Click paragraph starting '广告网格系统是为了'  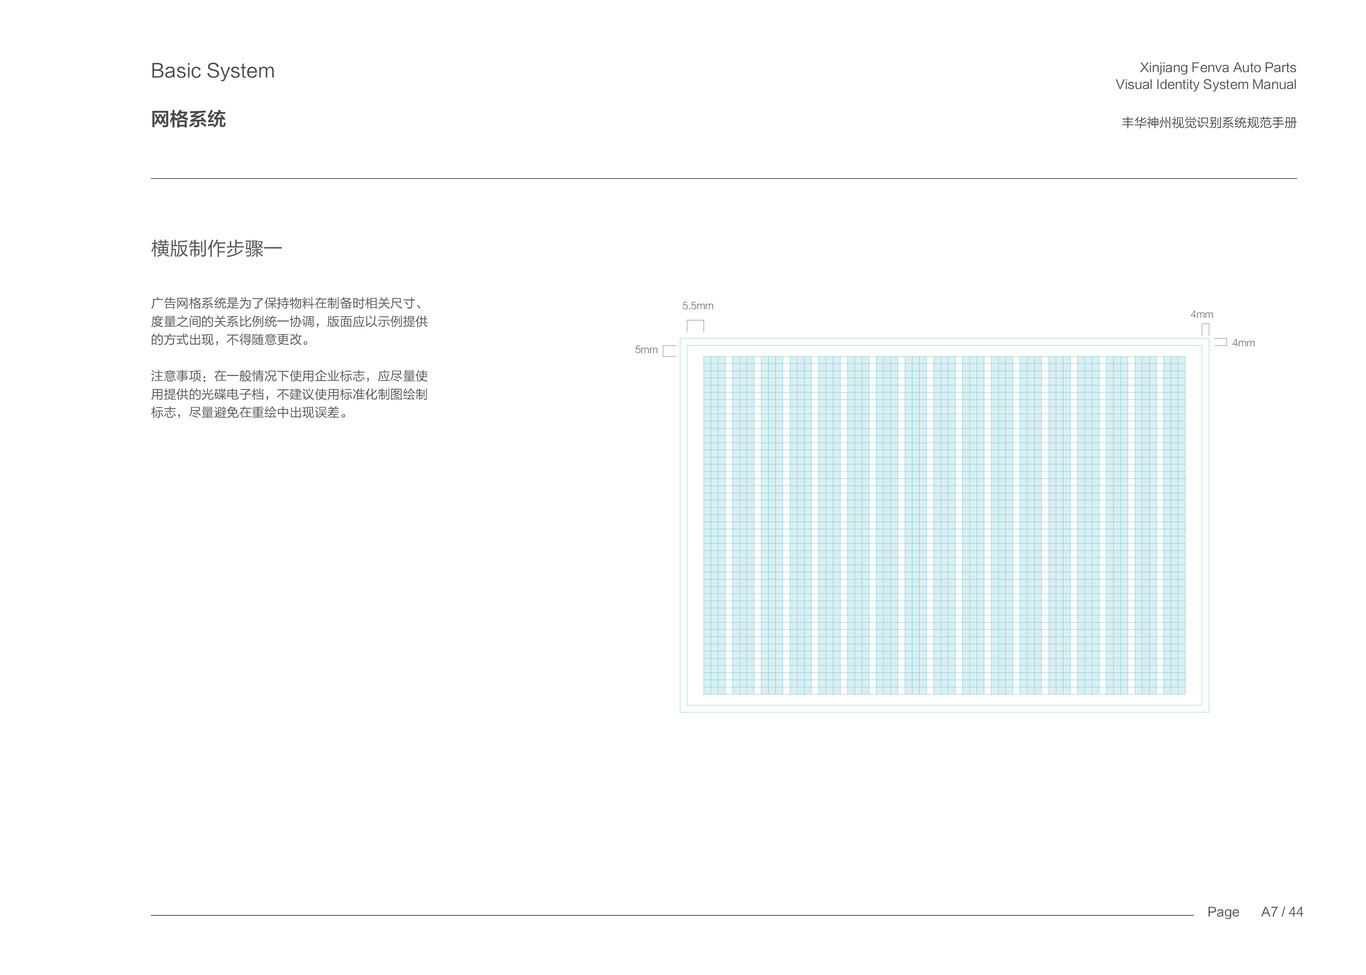289,321
